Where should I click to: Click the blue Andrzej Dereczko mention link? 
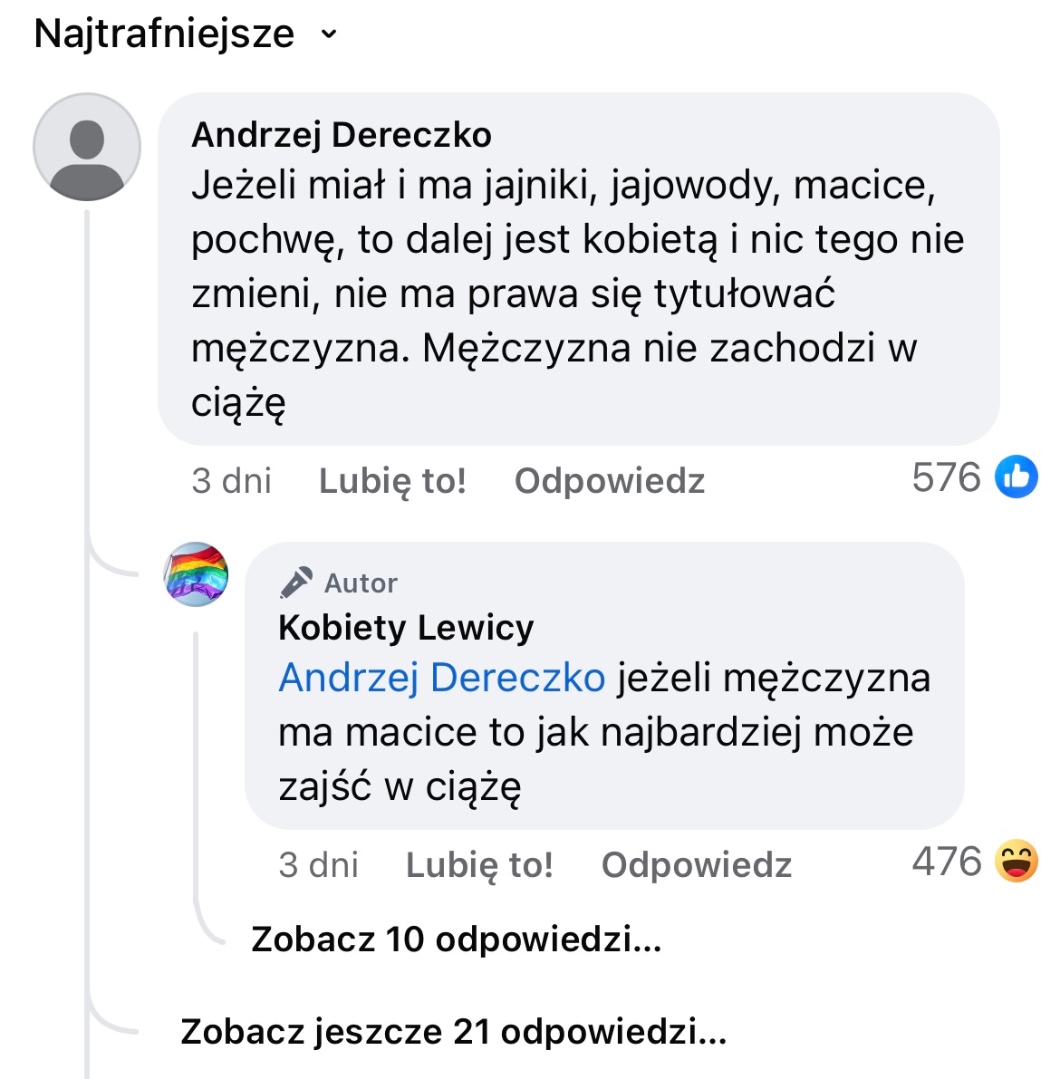[441, 678]
